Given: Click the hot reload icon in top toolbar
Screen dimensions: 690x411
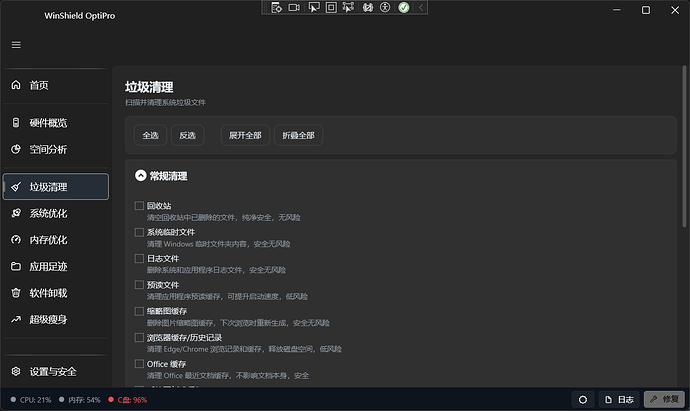Looking at the screenshot, I should tap(368, 7).
